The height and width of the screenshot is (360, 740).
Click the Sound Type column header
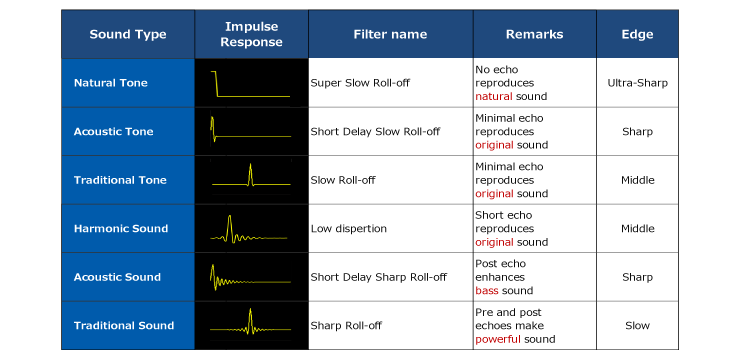coord(128,34)
